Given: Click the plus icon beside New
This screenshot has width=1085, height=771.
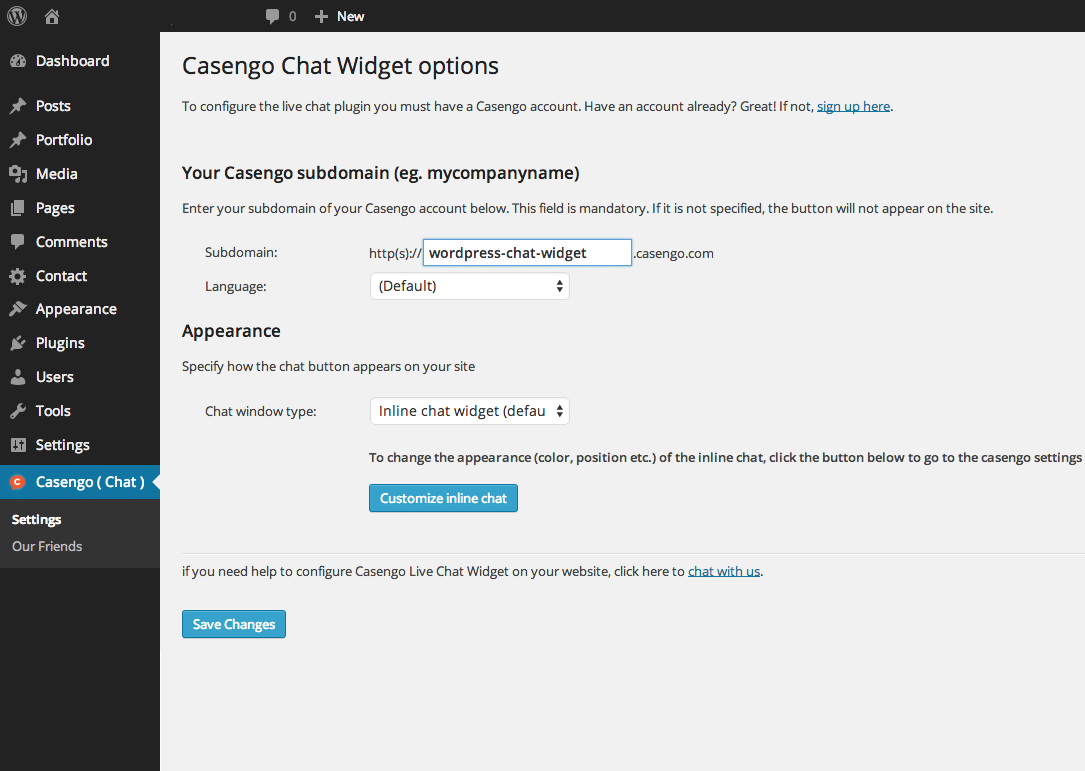Looking at the screenshot, I should (321, 16).
